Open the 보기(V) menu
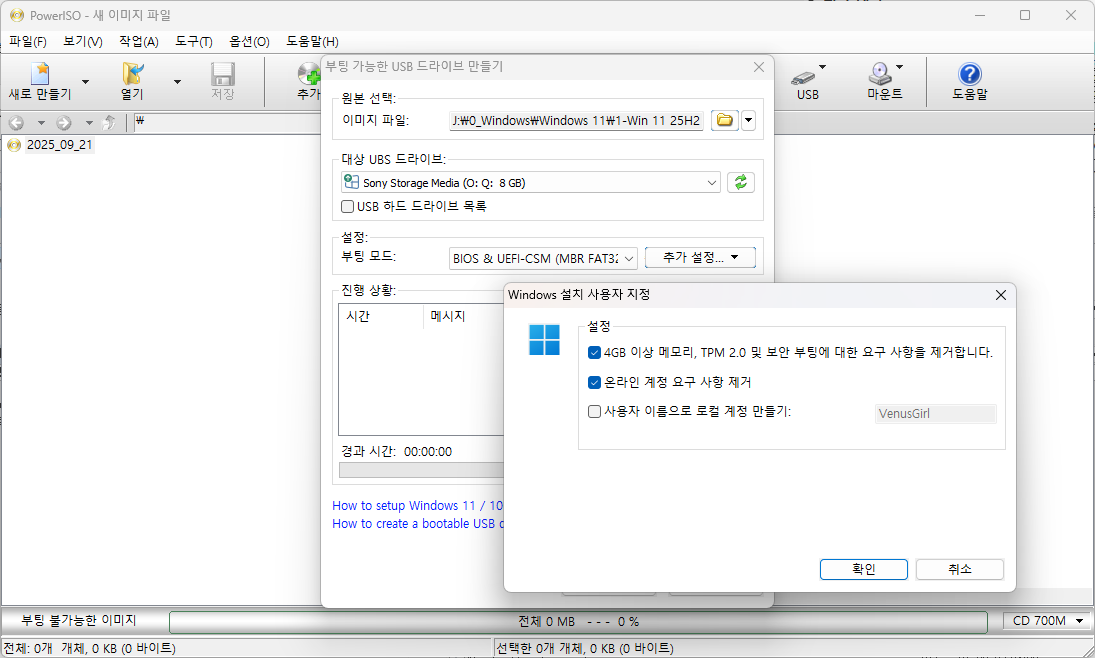 click(x=82, y=42)
